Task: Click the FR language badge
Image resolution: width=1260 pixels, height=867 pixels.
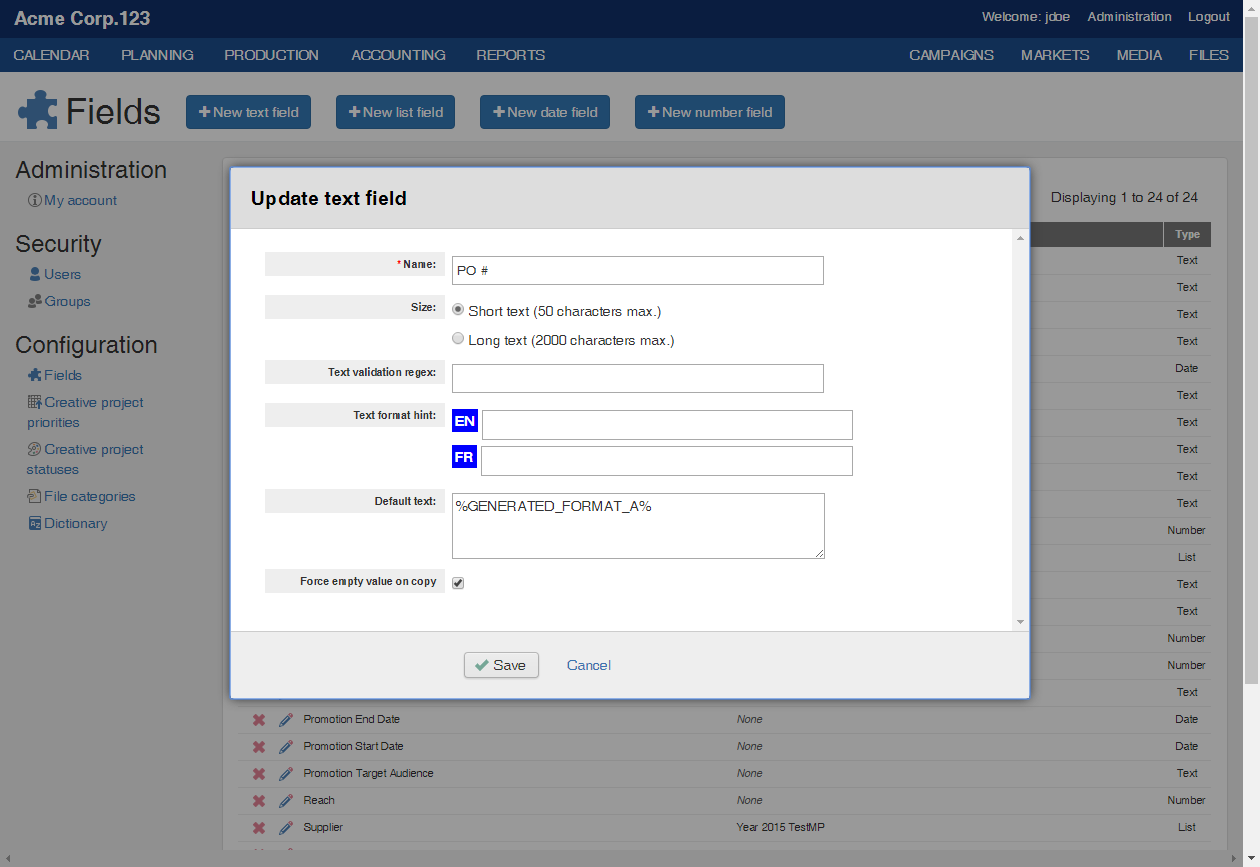Action: click(464, 458)
